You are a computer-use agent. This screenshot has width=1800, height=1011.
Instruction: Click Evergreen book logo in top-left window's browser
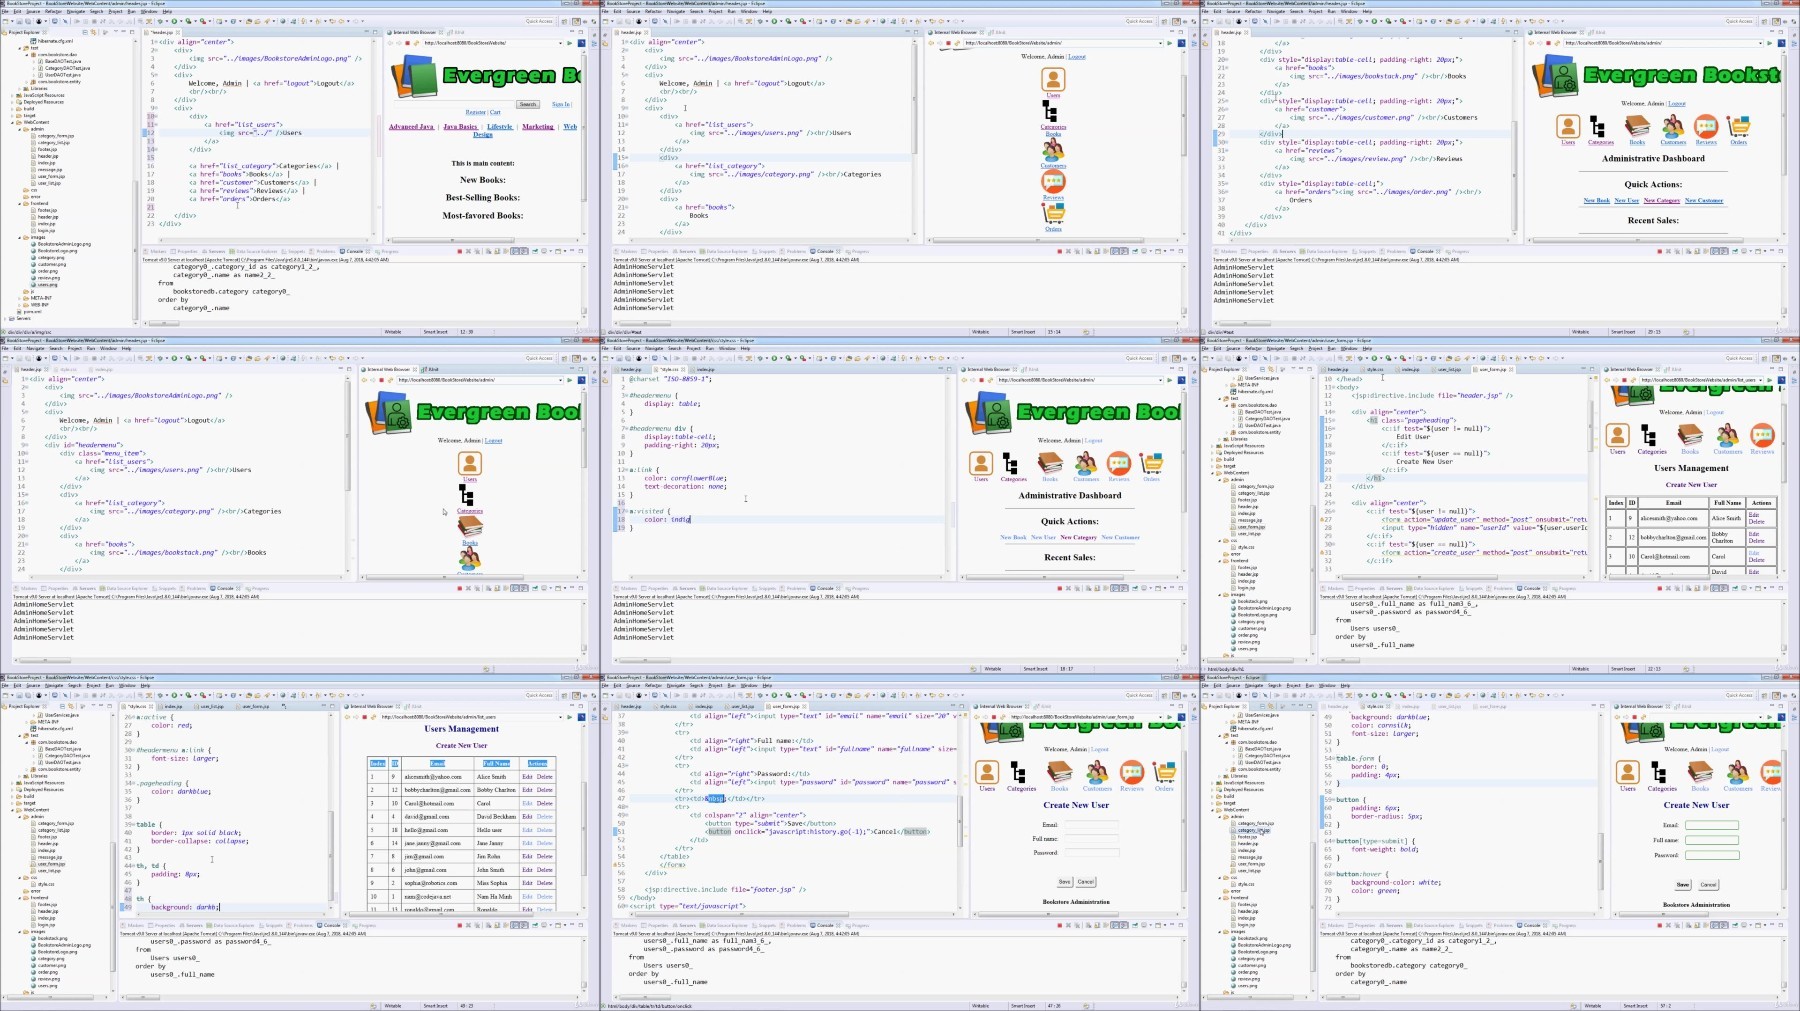413,77
